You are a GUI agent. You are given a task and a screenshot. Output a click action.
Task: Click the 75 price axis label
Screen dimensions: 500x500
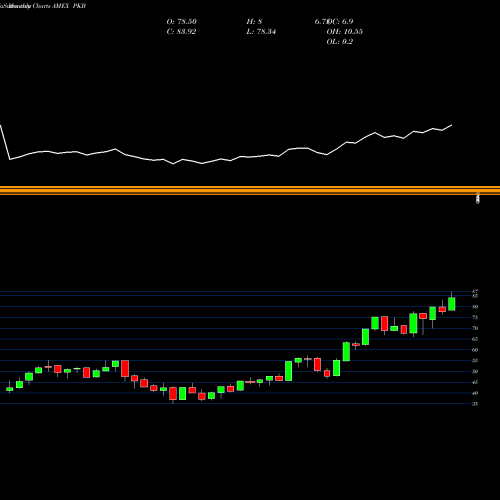click(x=474, y=317)
